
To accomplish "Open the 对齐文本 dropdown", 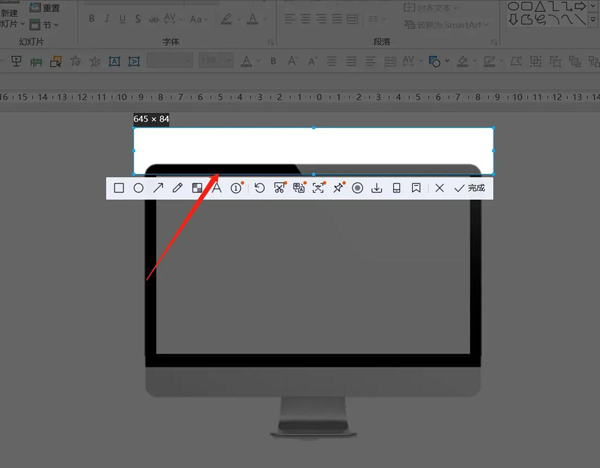I will click(431, 8).
